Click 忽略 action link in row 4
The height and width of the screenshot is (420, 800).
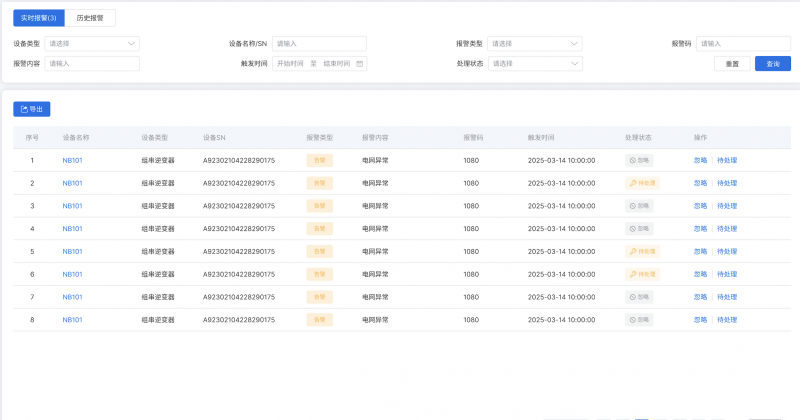700,229
